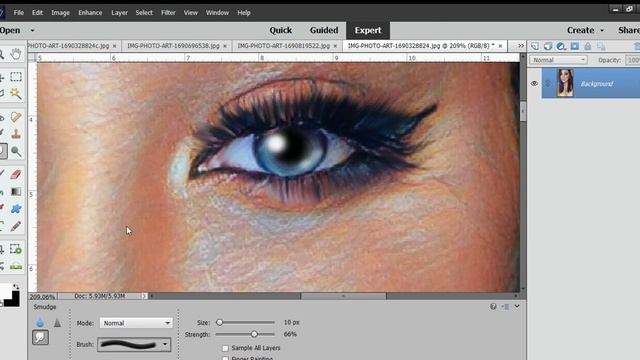Open the Mode dropdown in Smudge options
640x360 pixels.
[x=136, y=323]
